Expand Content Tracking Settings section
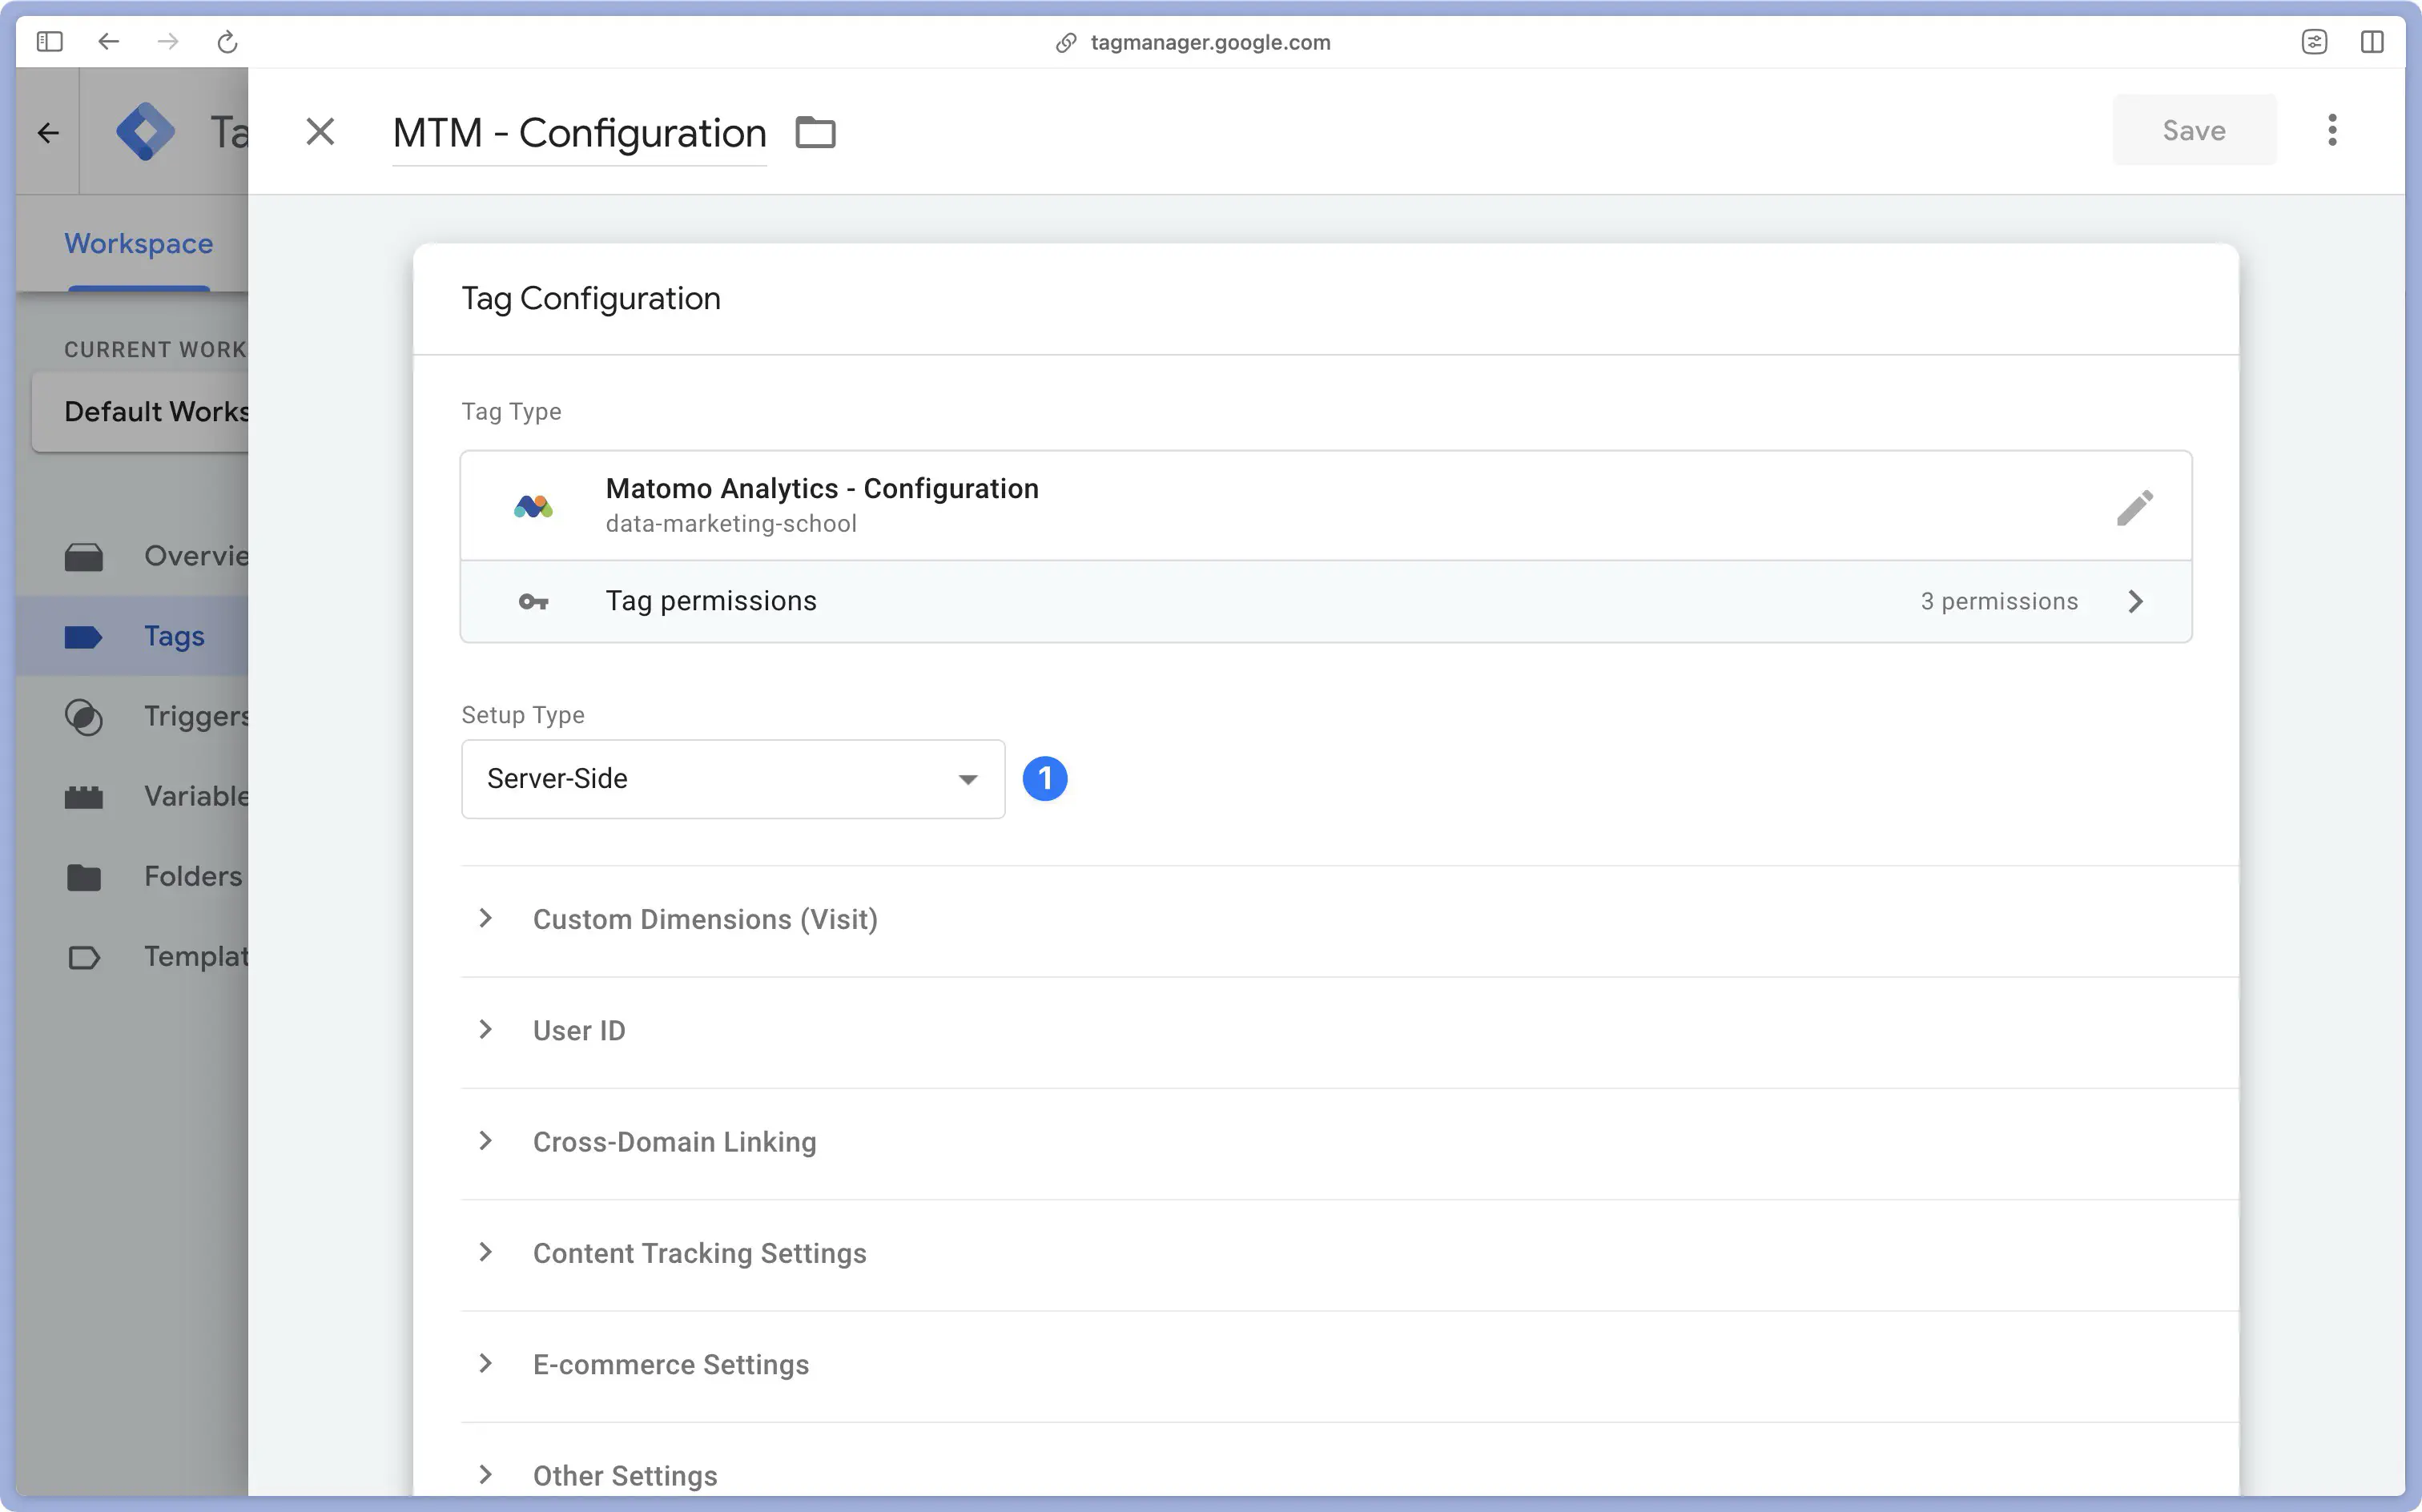Viewport: 2422px width, 1512px height. (x=1349, y=1253)
